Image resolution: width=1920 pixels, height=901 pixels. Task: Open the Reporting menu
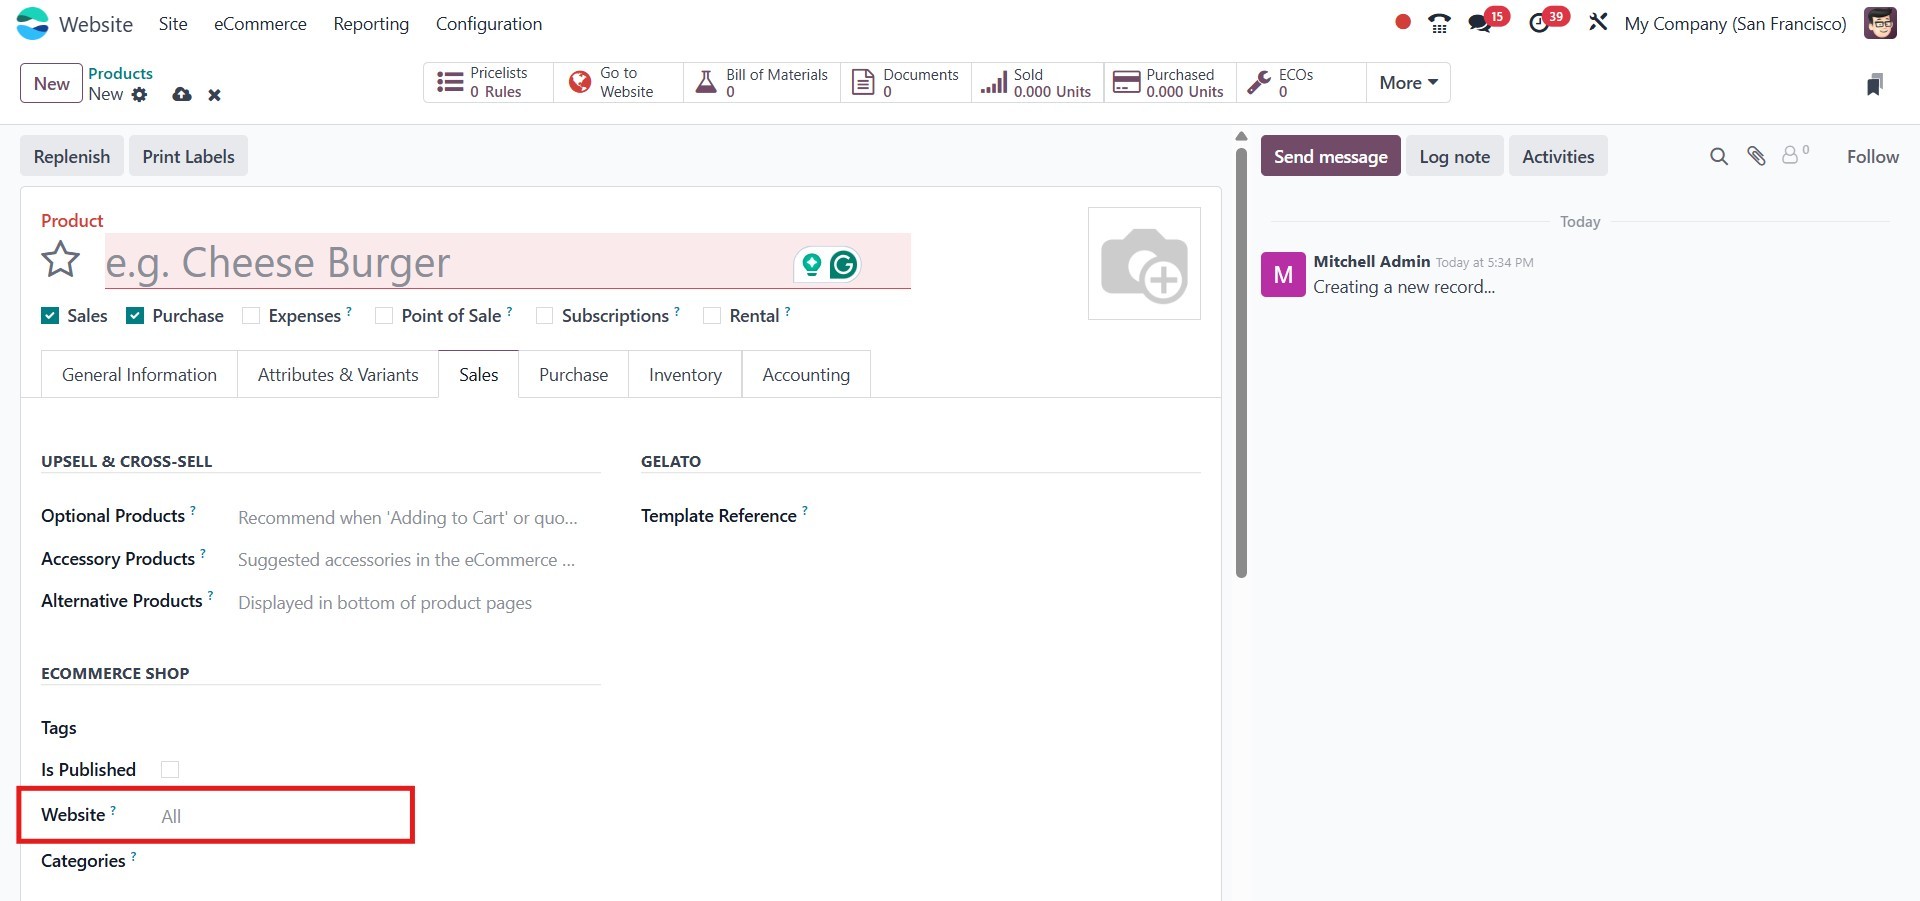371,24
